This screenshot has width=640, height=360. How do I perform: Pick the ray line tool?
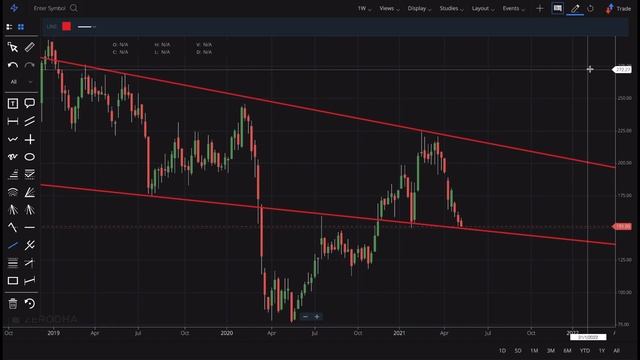29,263
